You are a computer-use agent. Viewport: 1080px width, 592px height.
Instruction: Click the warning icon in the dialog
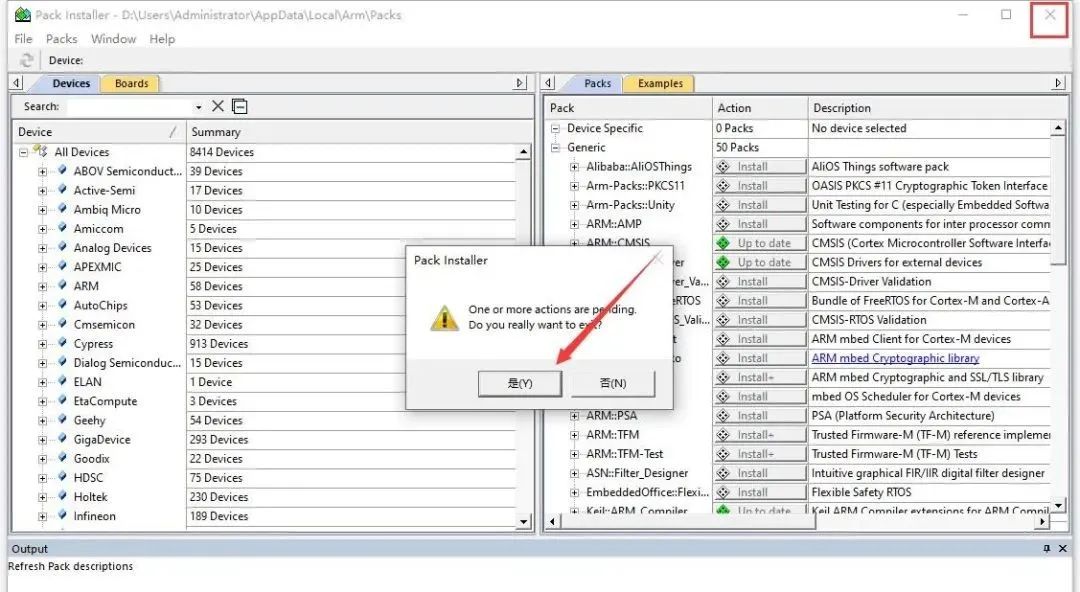(444, 318)
